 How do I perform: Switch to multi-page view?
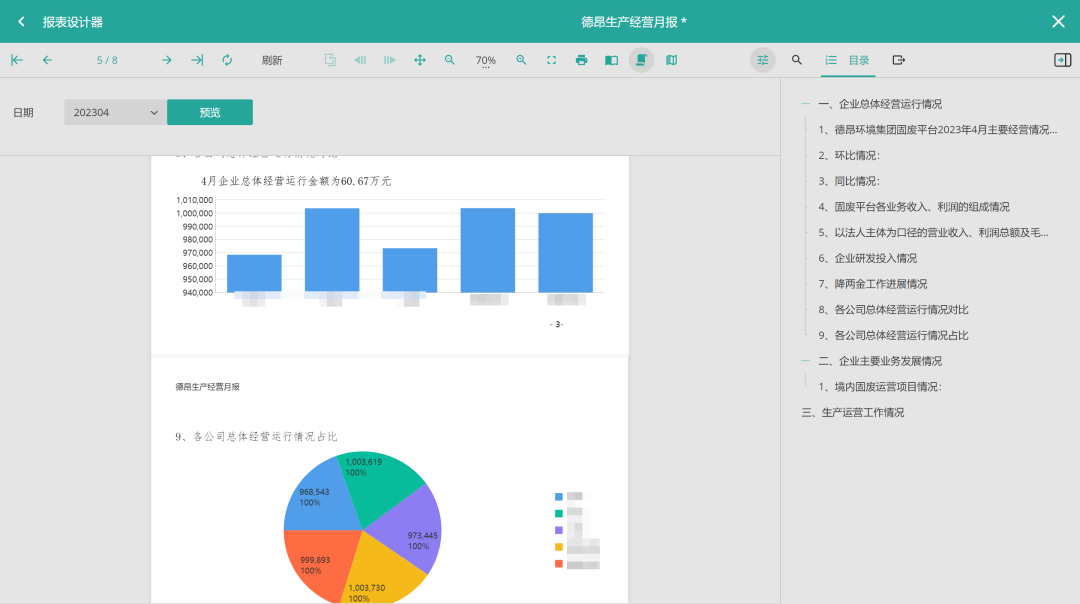tap(672, 61)
